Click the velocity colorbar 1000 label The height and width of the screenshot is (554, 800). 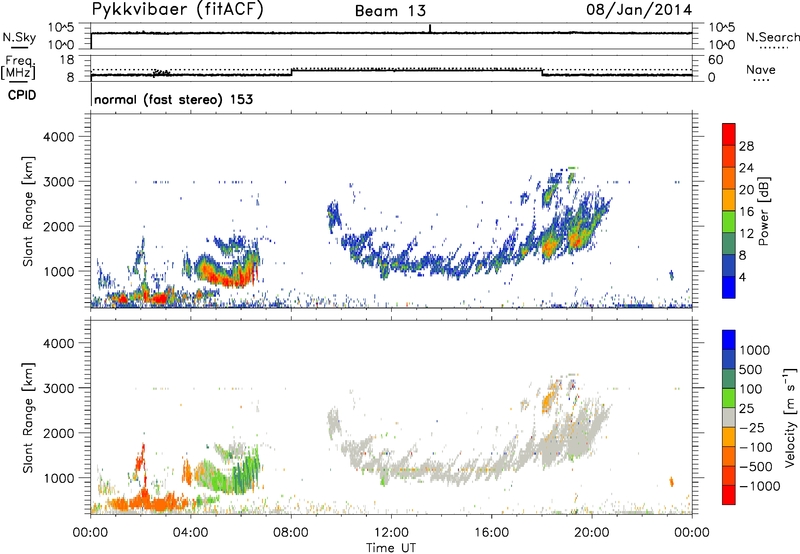pyautogui.click(x=755, y=350)
